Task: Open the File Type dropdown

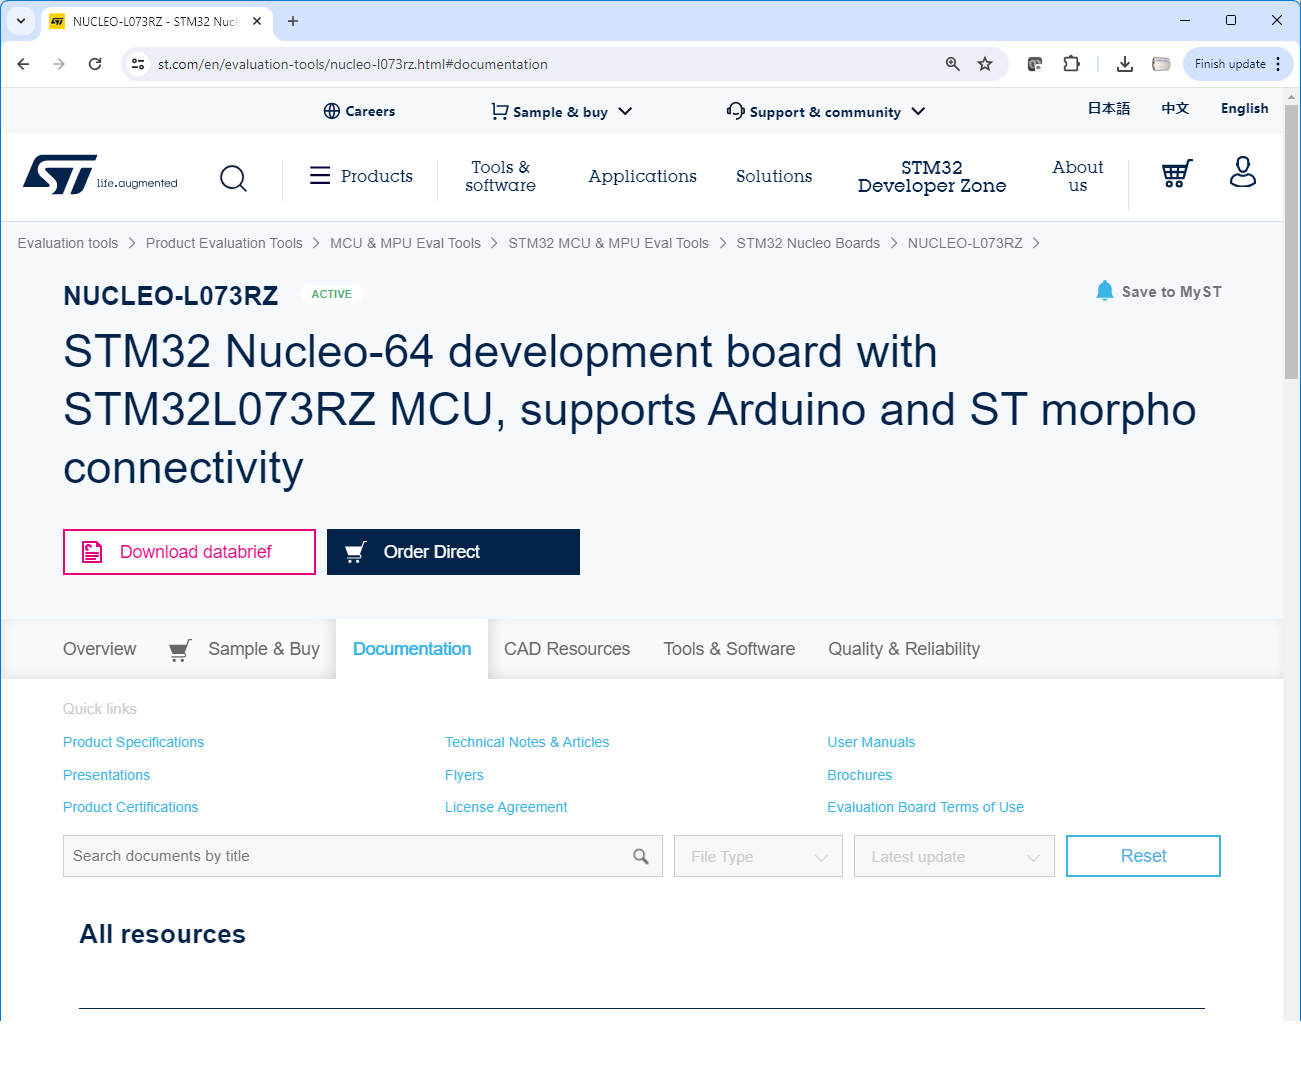Action: (757, 856)
